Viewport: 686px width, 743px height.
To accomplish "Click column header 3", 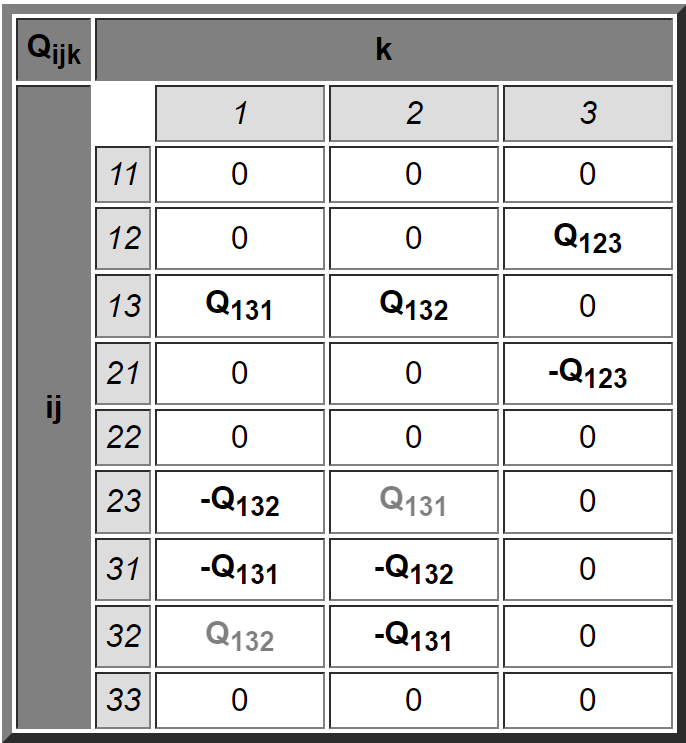I will [x=587, y=113].
